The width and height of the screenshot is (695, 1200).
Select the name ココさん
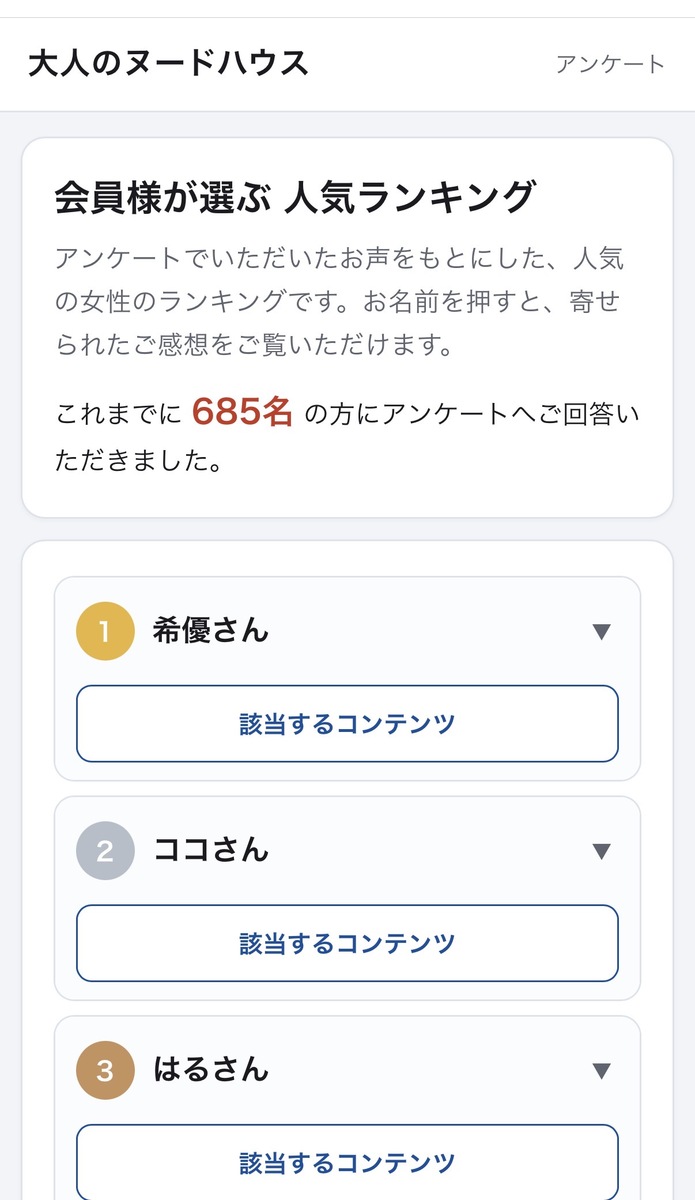[211, 851]
